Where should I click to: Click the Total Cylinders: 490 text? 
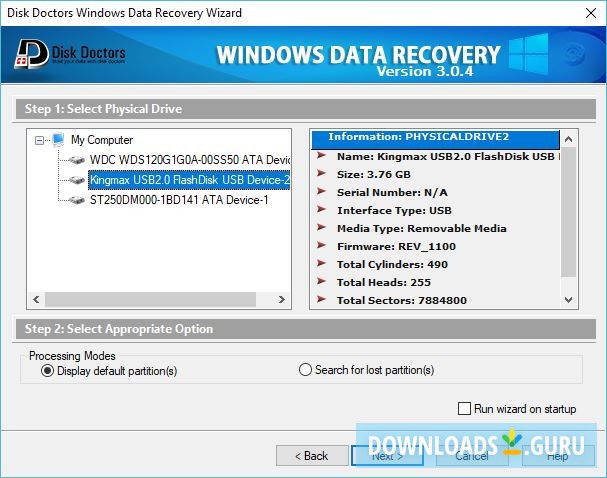tap(392, 264)
